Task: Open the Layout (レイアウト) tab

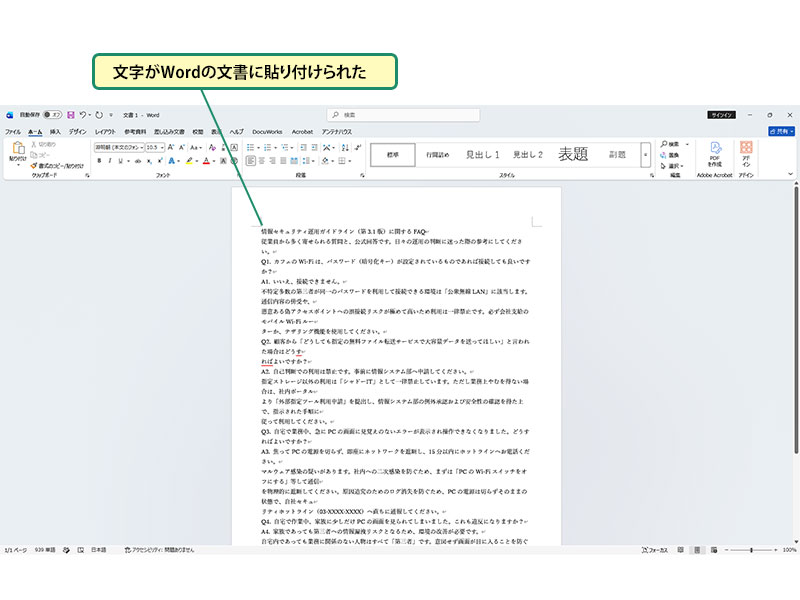Action: (105, 132)
